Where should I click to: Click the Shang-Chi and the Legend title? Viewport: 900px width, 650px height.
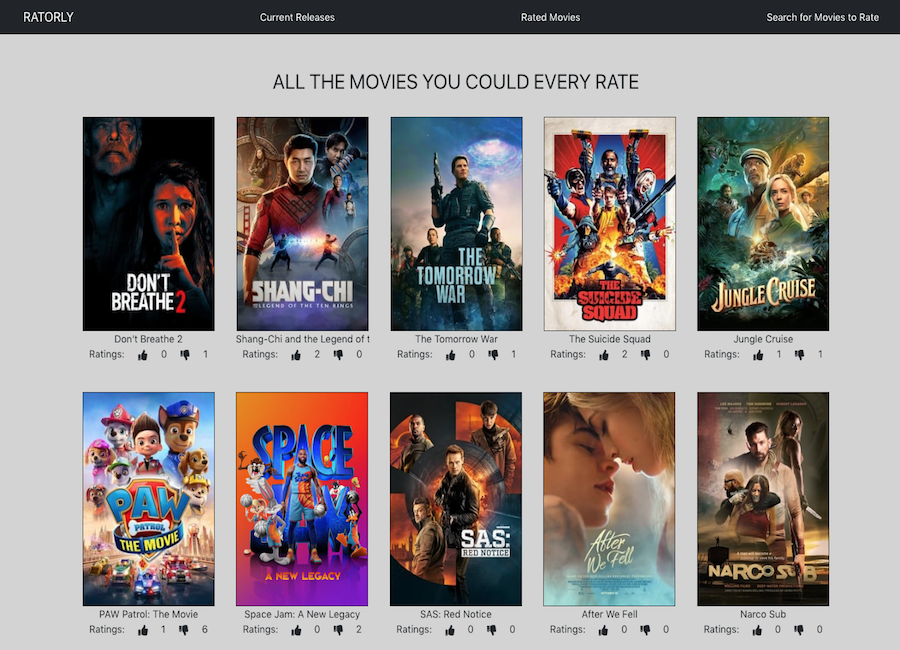pos(302,339)
